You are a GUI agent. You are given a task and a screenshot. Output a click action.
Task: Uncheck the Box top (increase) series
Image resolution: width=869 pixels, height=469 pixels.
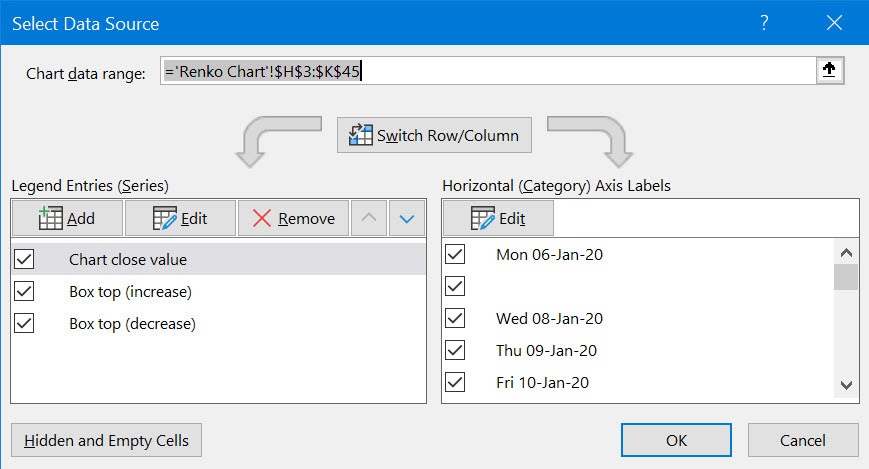pos(24,291)
